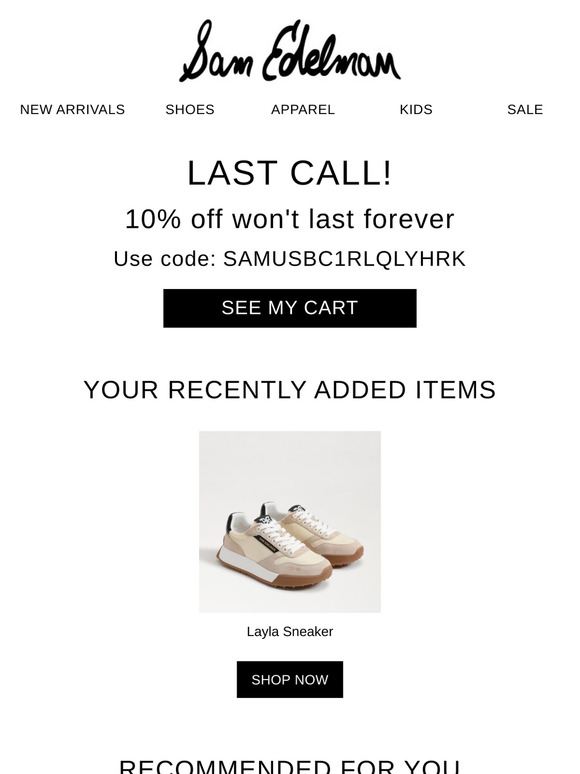Click YOUR RECENTLY ADDED ITEMS heading
Viewport: 580px width, 774px height.
point(290,390)
